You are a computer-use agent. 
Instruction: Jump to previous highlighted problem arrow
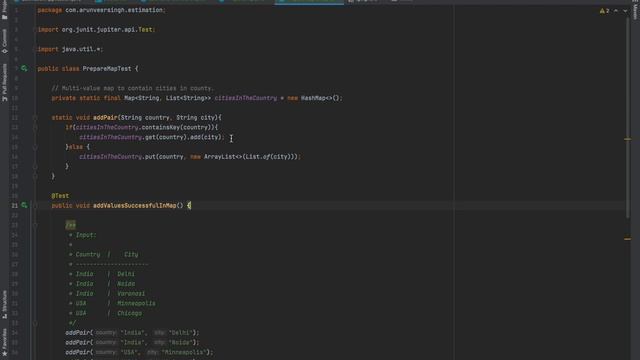616,11
